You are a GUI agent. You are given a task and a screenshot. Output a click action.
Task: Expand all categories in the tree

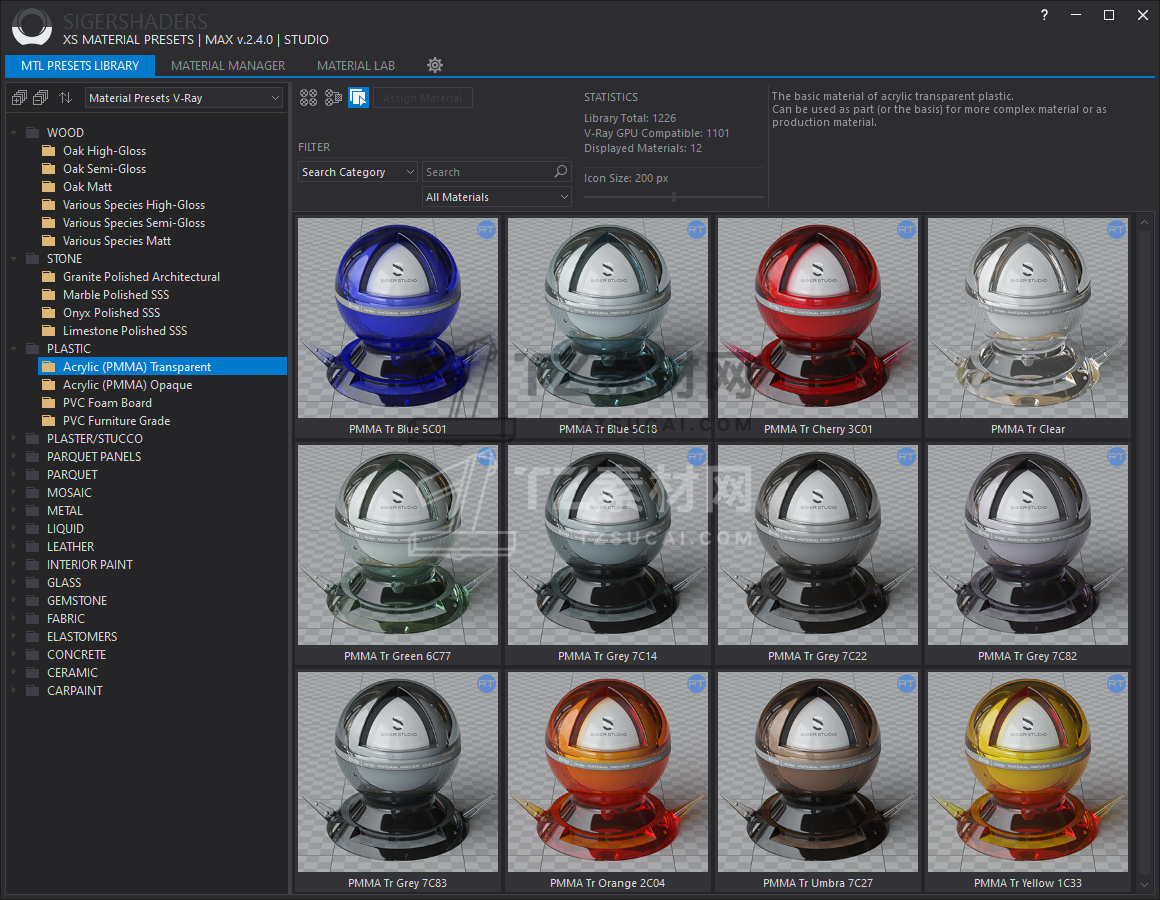coord(19,98)
